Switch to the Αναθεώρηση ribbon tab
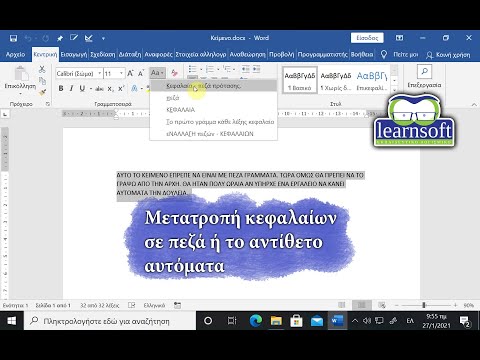The width and height of the screenshot is (480, 360). click(248, 54)
